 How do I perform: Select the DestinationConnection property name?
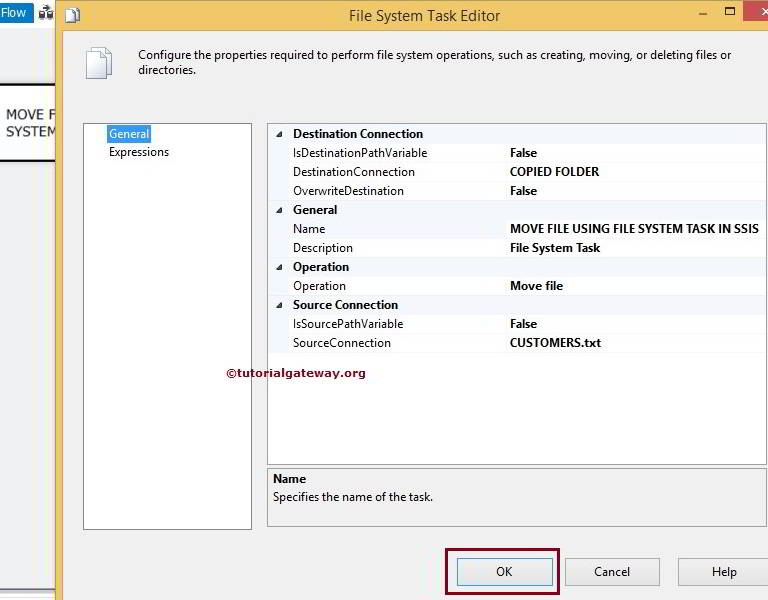pyautogui.click(x=354, y=172)
